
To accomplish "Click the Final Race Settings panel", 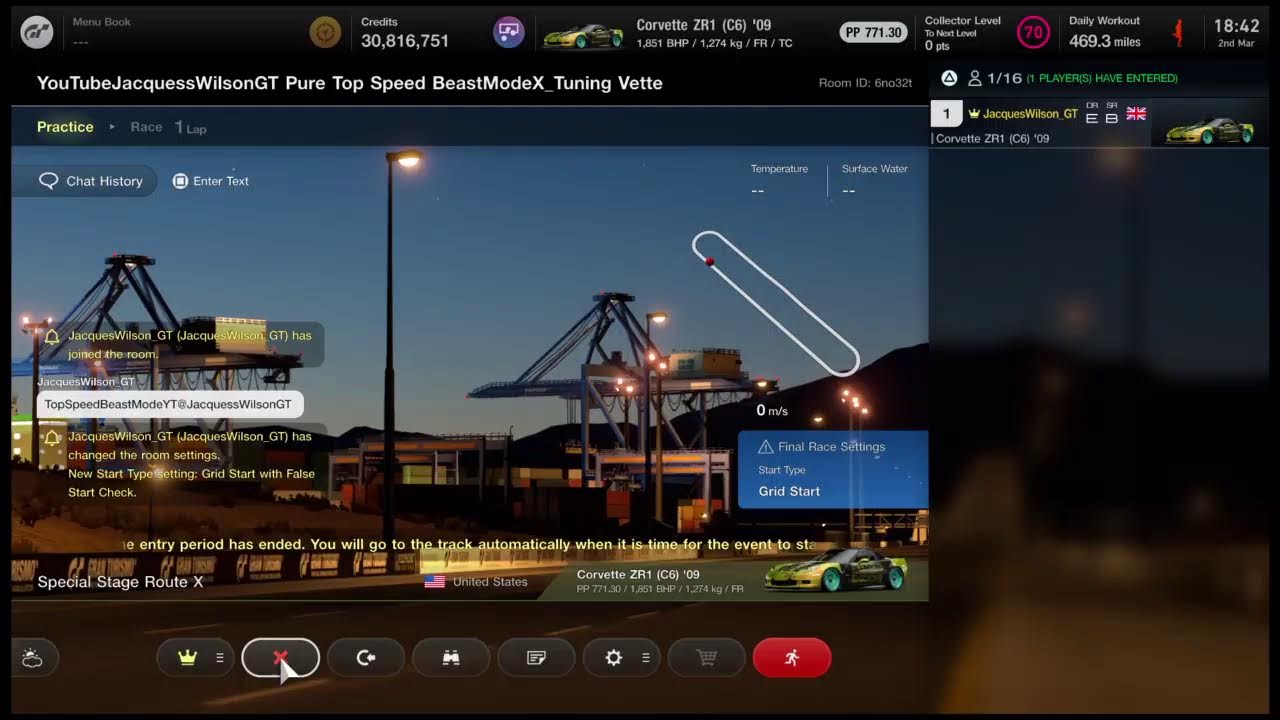I will (833, 470).
